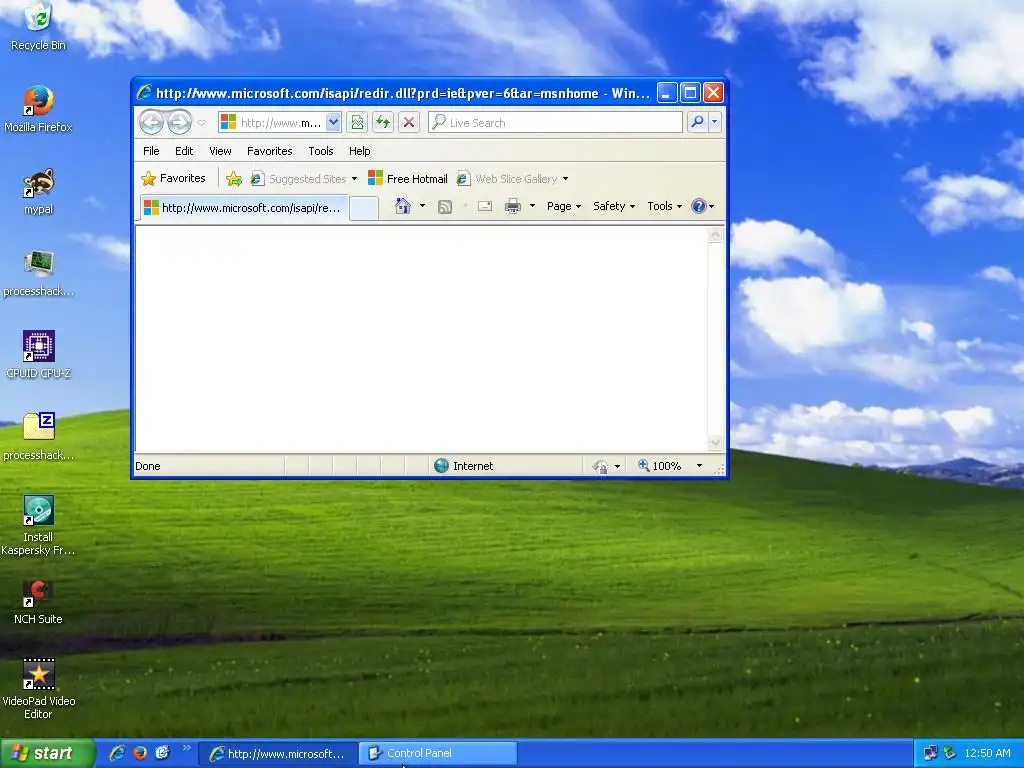Click the Back navigation arrow in Internet Explorer
The height and width of the screenshot is (768, 1024).
tap(152, 122)
